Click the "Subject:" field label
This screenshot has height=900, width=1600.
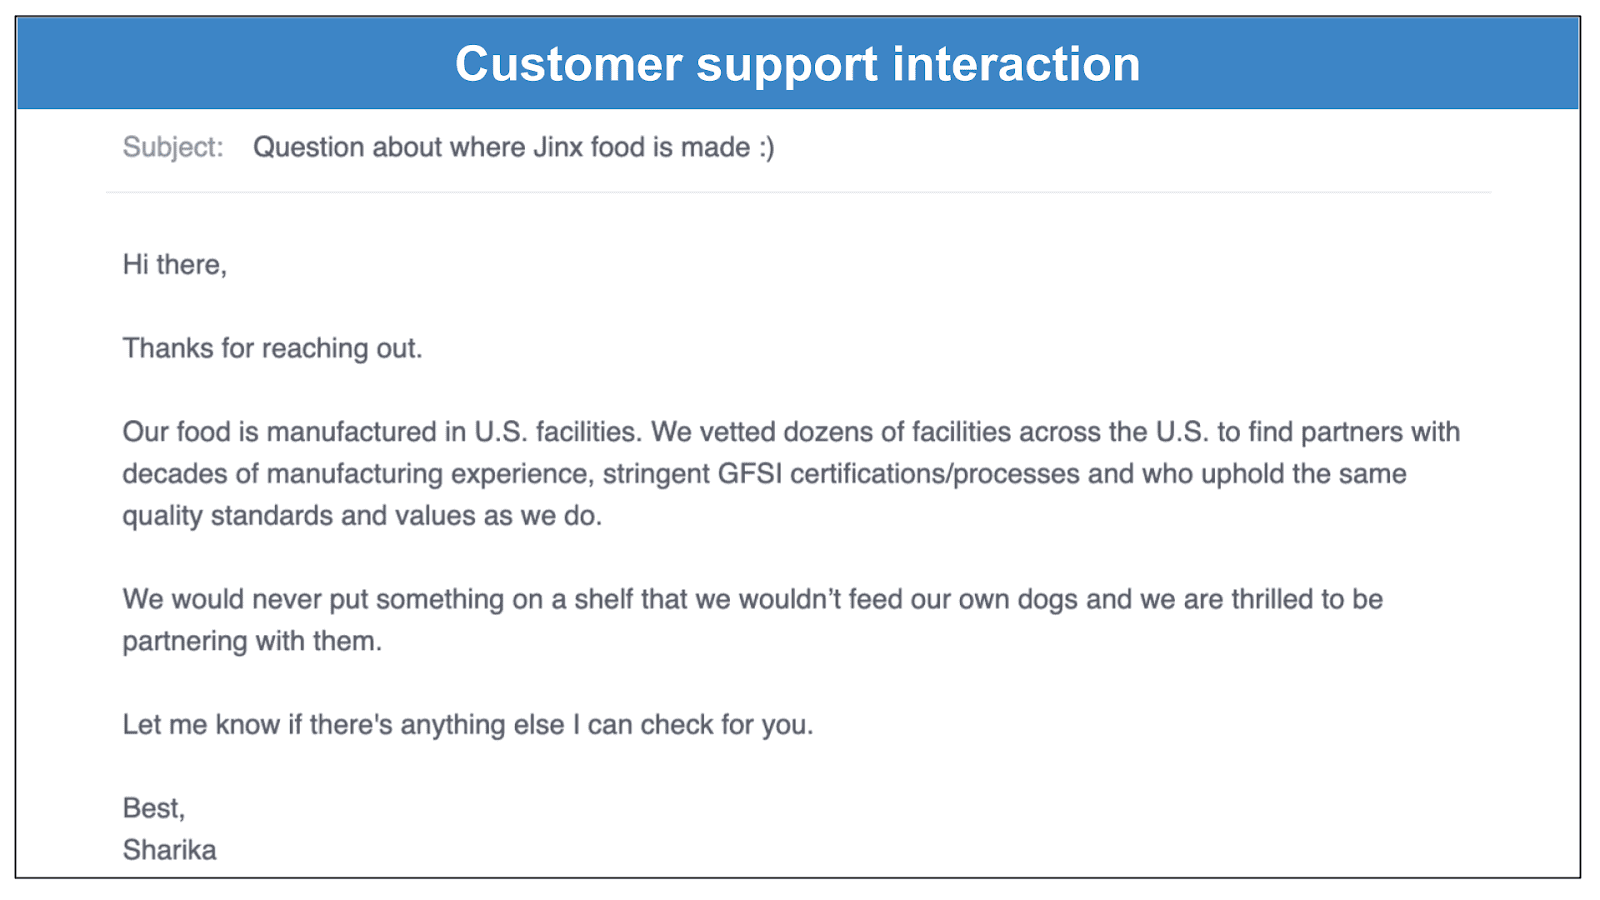[x=173, y=147]
